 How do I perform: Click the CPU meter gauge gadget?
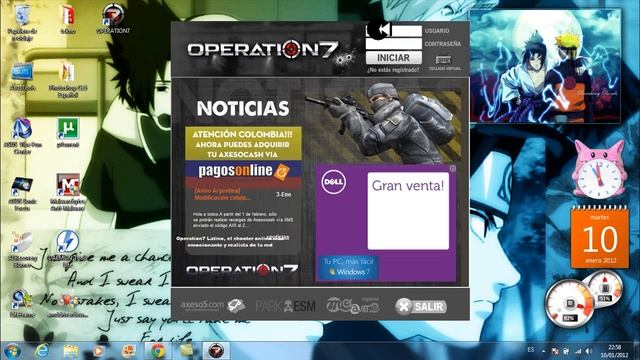point(570,303)
